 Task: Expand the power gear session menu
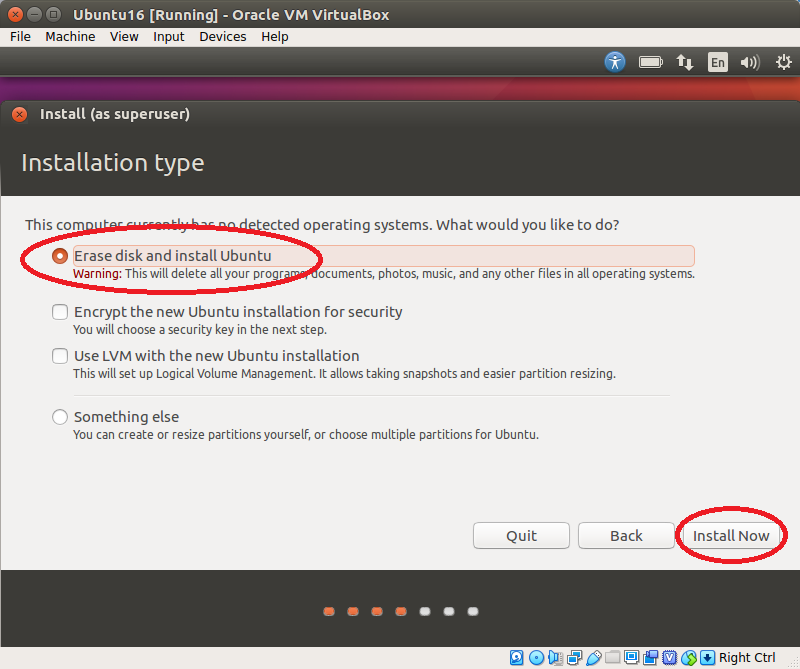784,62
